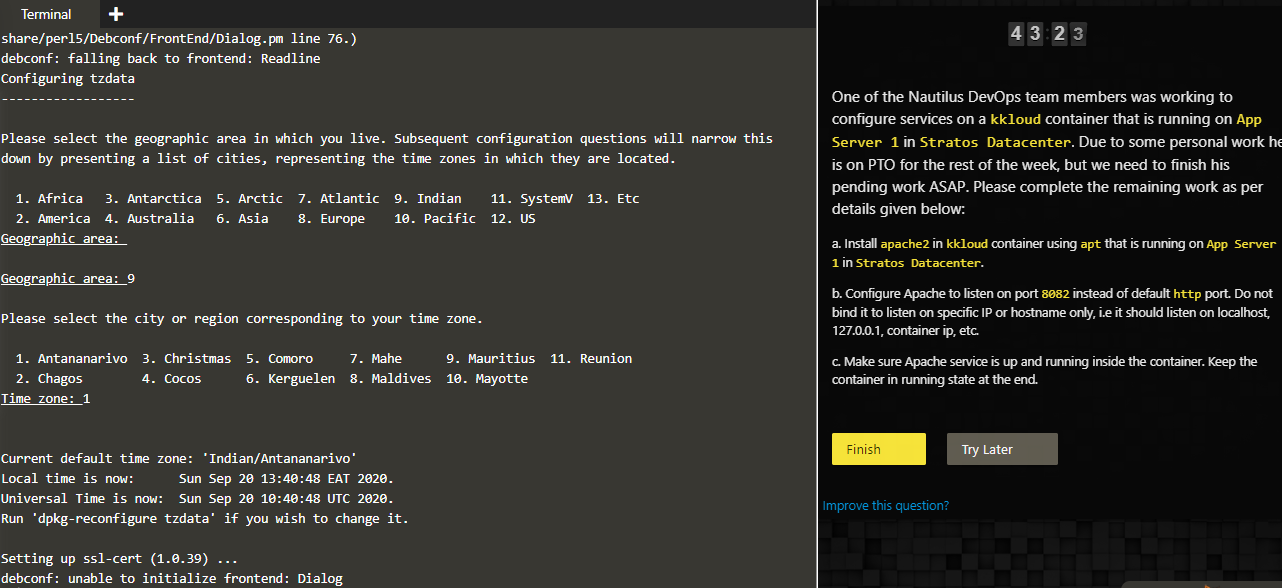Select the Terminal tab
This screenshot has height=588, width=1282.
(46, 14)
